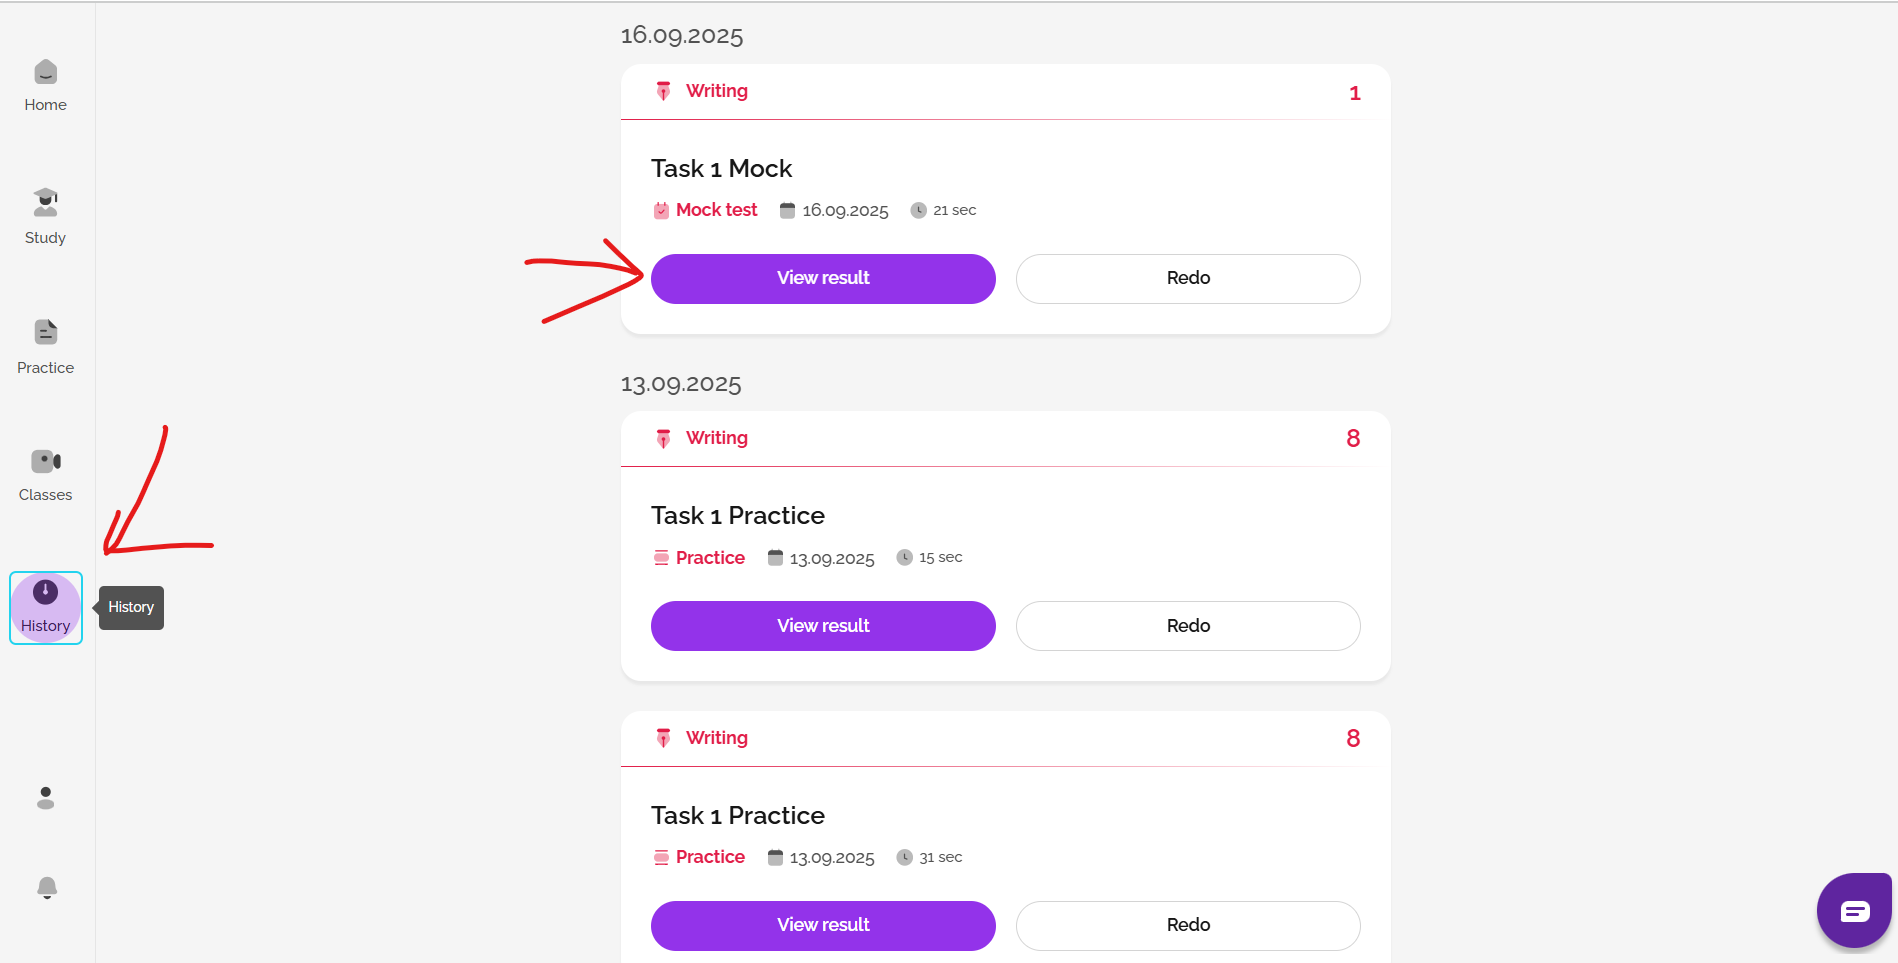Redo the 31 sec Practice task
The image size is (1898, 963).
pyautogui.click(x=1188, y=925)
